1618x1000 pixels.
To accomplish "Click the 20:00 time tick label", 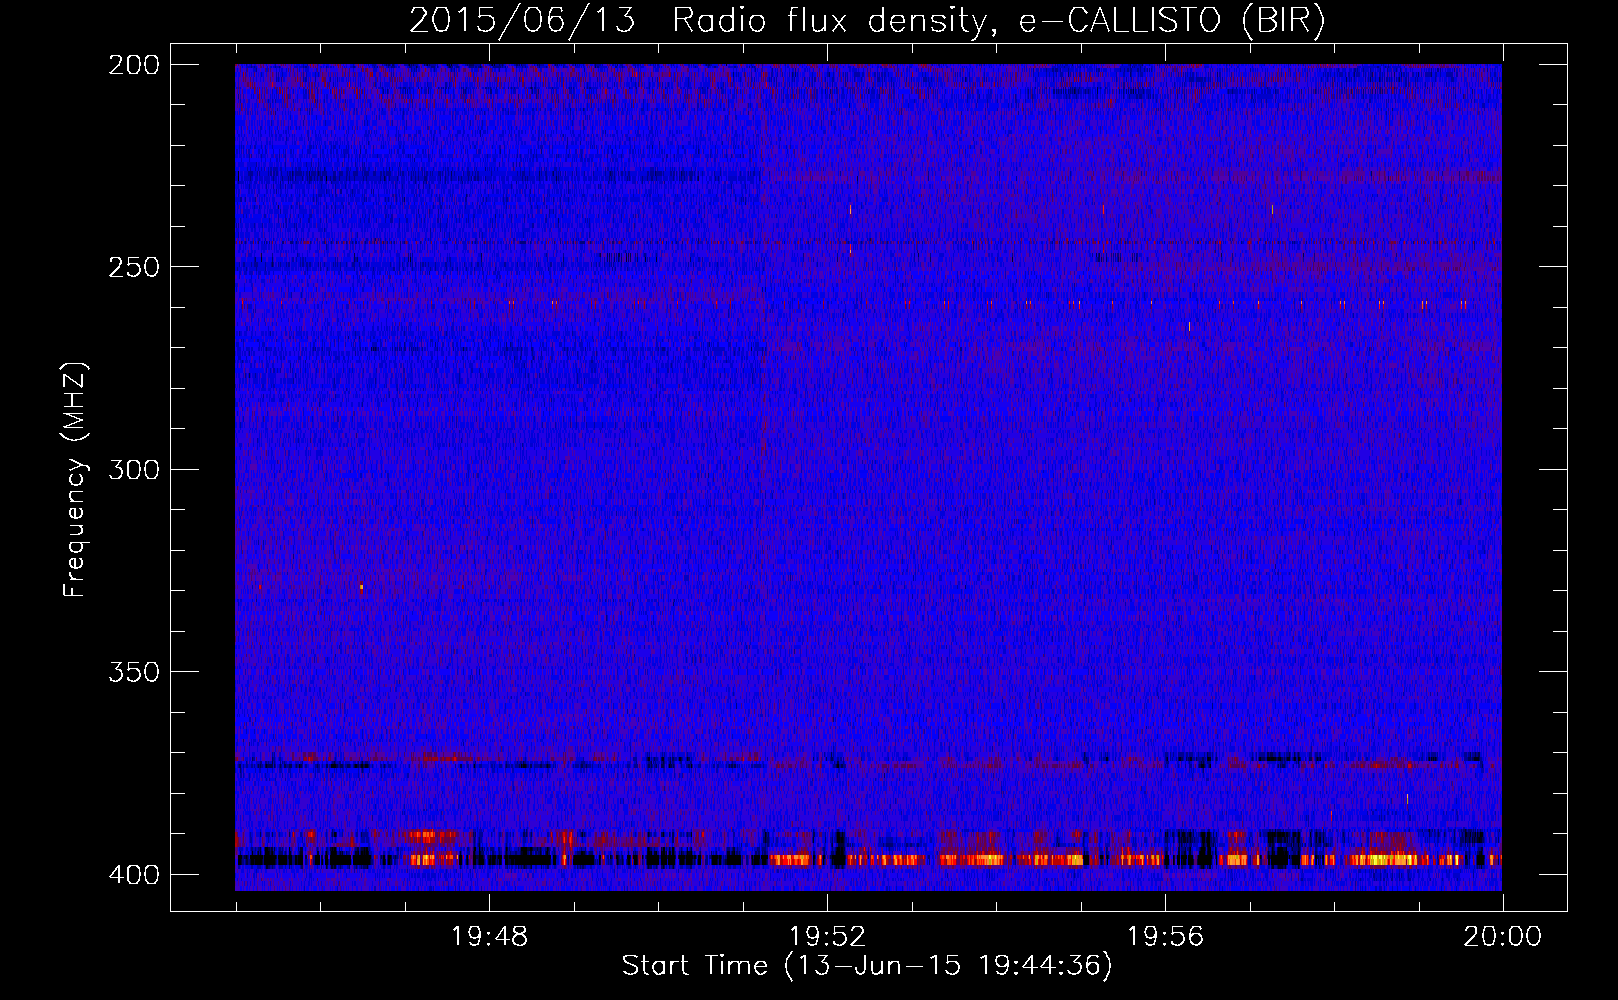I will [x=1503, y=937].
